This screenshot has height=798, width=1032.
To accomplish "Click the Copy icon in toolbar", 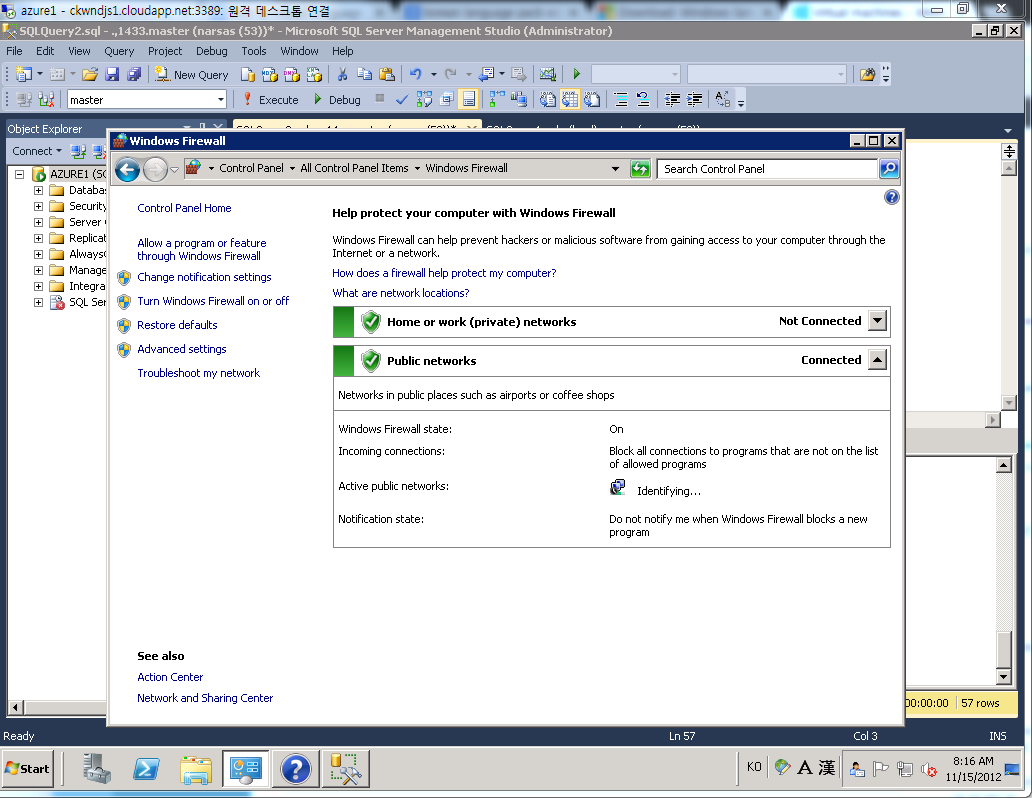I will 365,74.
